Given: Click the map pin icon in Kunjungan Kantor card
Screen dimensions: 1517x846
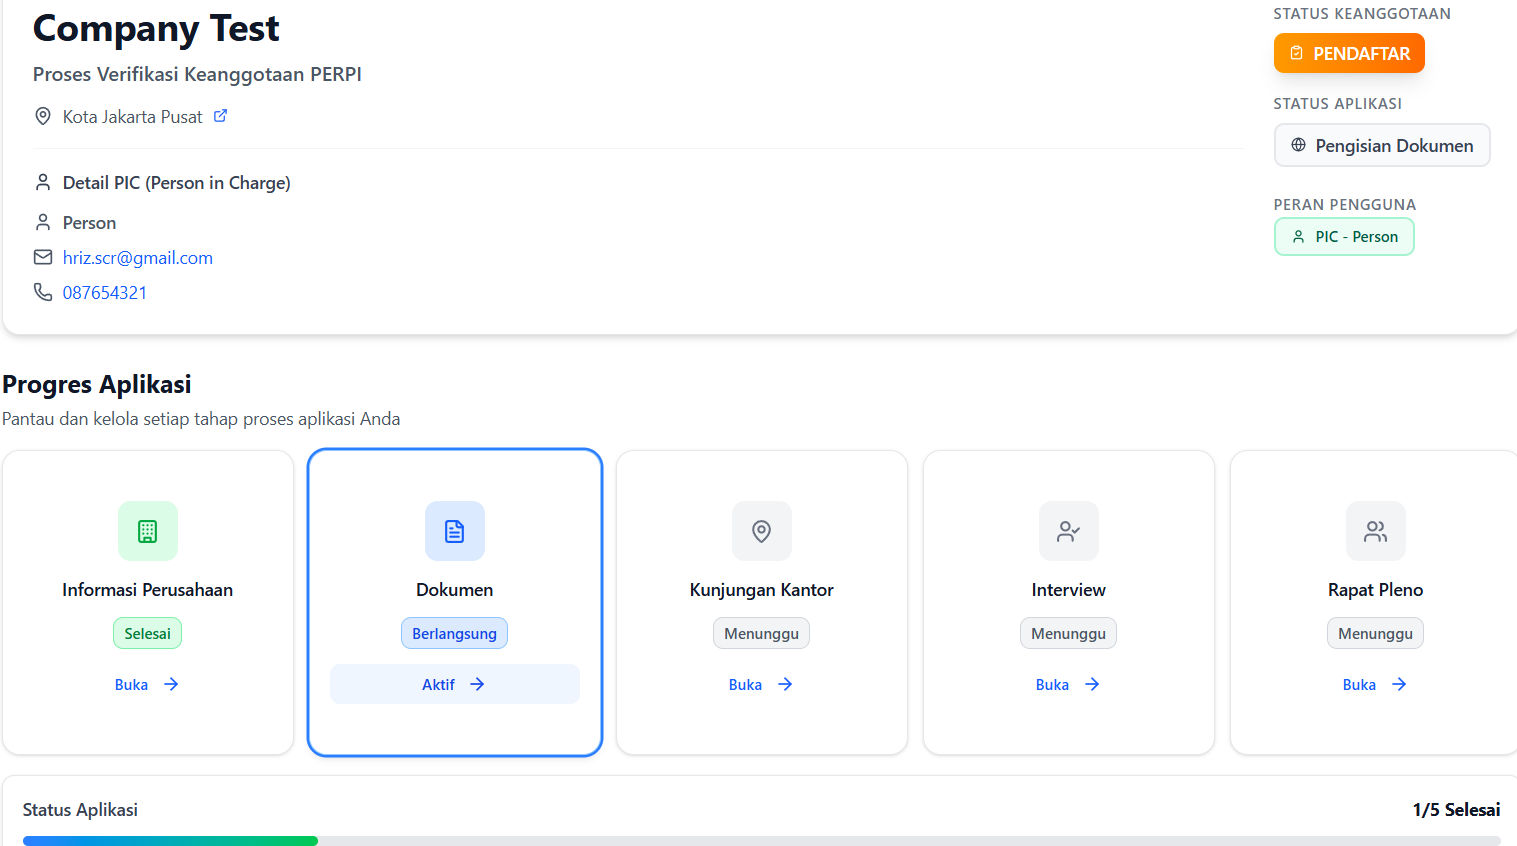Looking at the screenshot, I should (762, 531).
